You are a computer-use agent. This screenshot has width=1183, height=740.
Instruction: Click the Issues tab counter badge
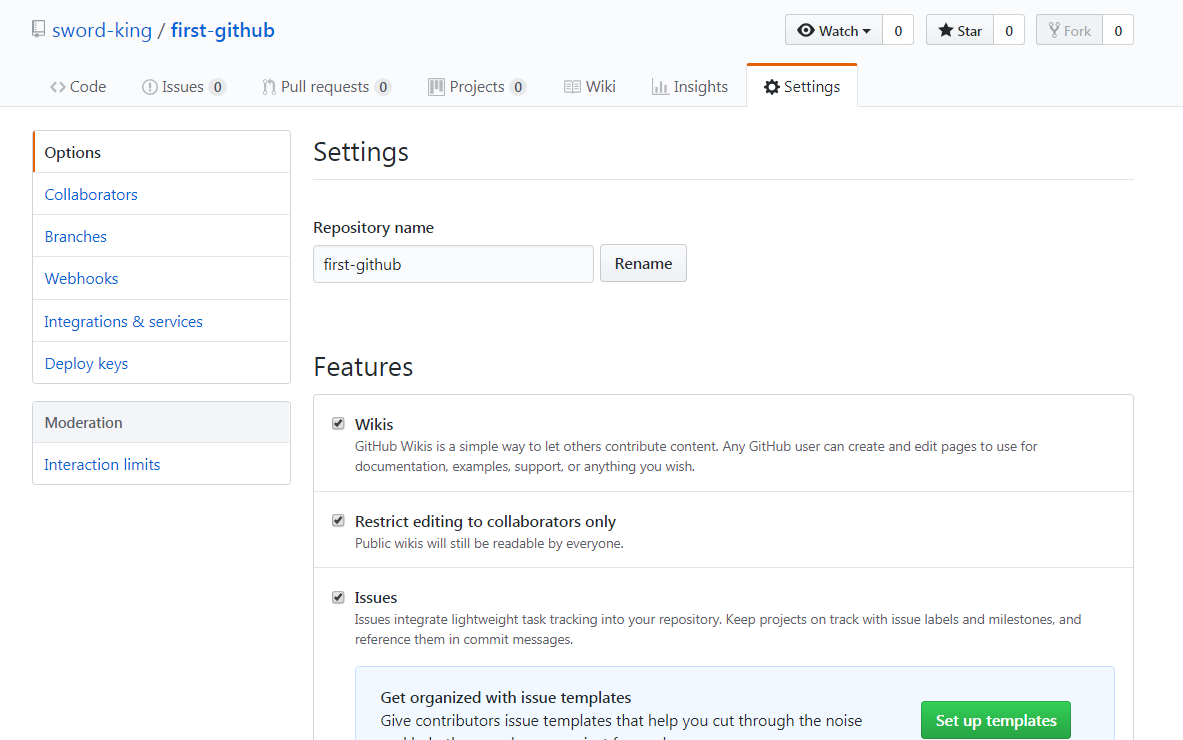click(217, 88)
